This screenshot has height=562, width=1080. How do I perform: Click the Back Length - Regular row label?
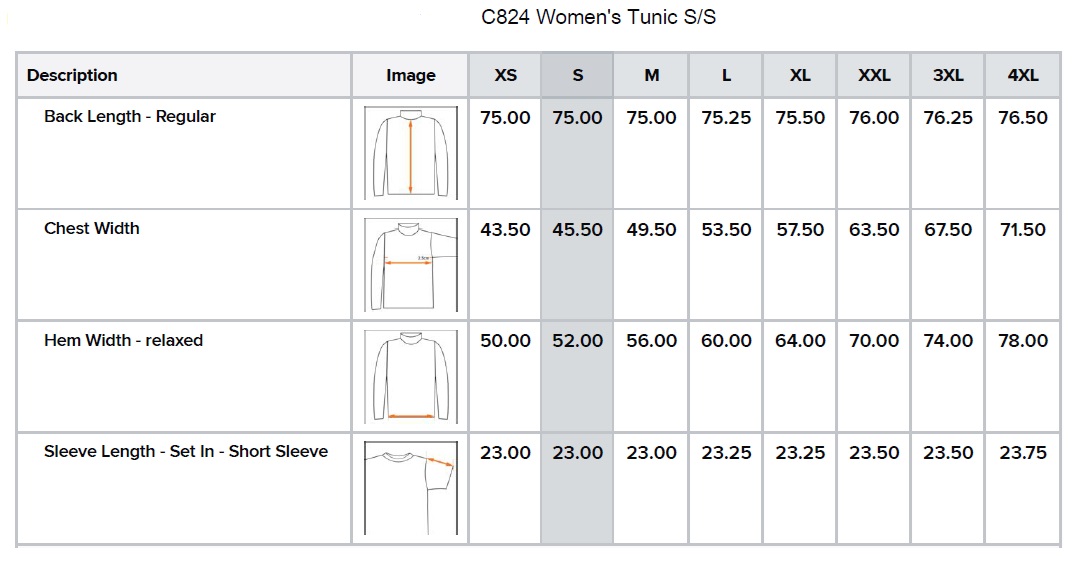point(130,116)
